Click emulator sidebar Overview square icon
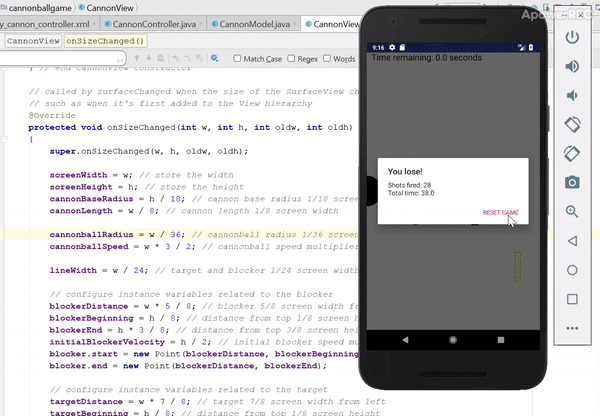The image size is (600, 416). [x=572, y=299]
